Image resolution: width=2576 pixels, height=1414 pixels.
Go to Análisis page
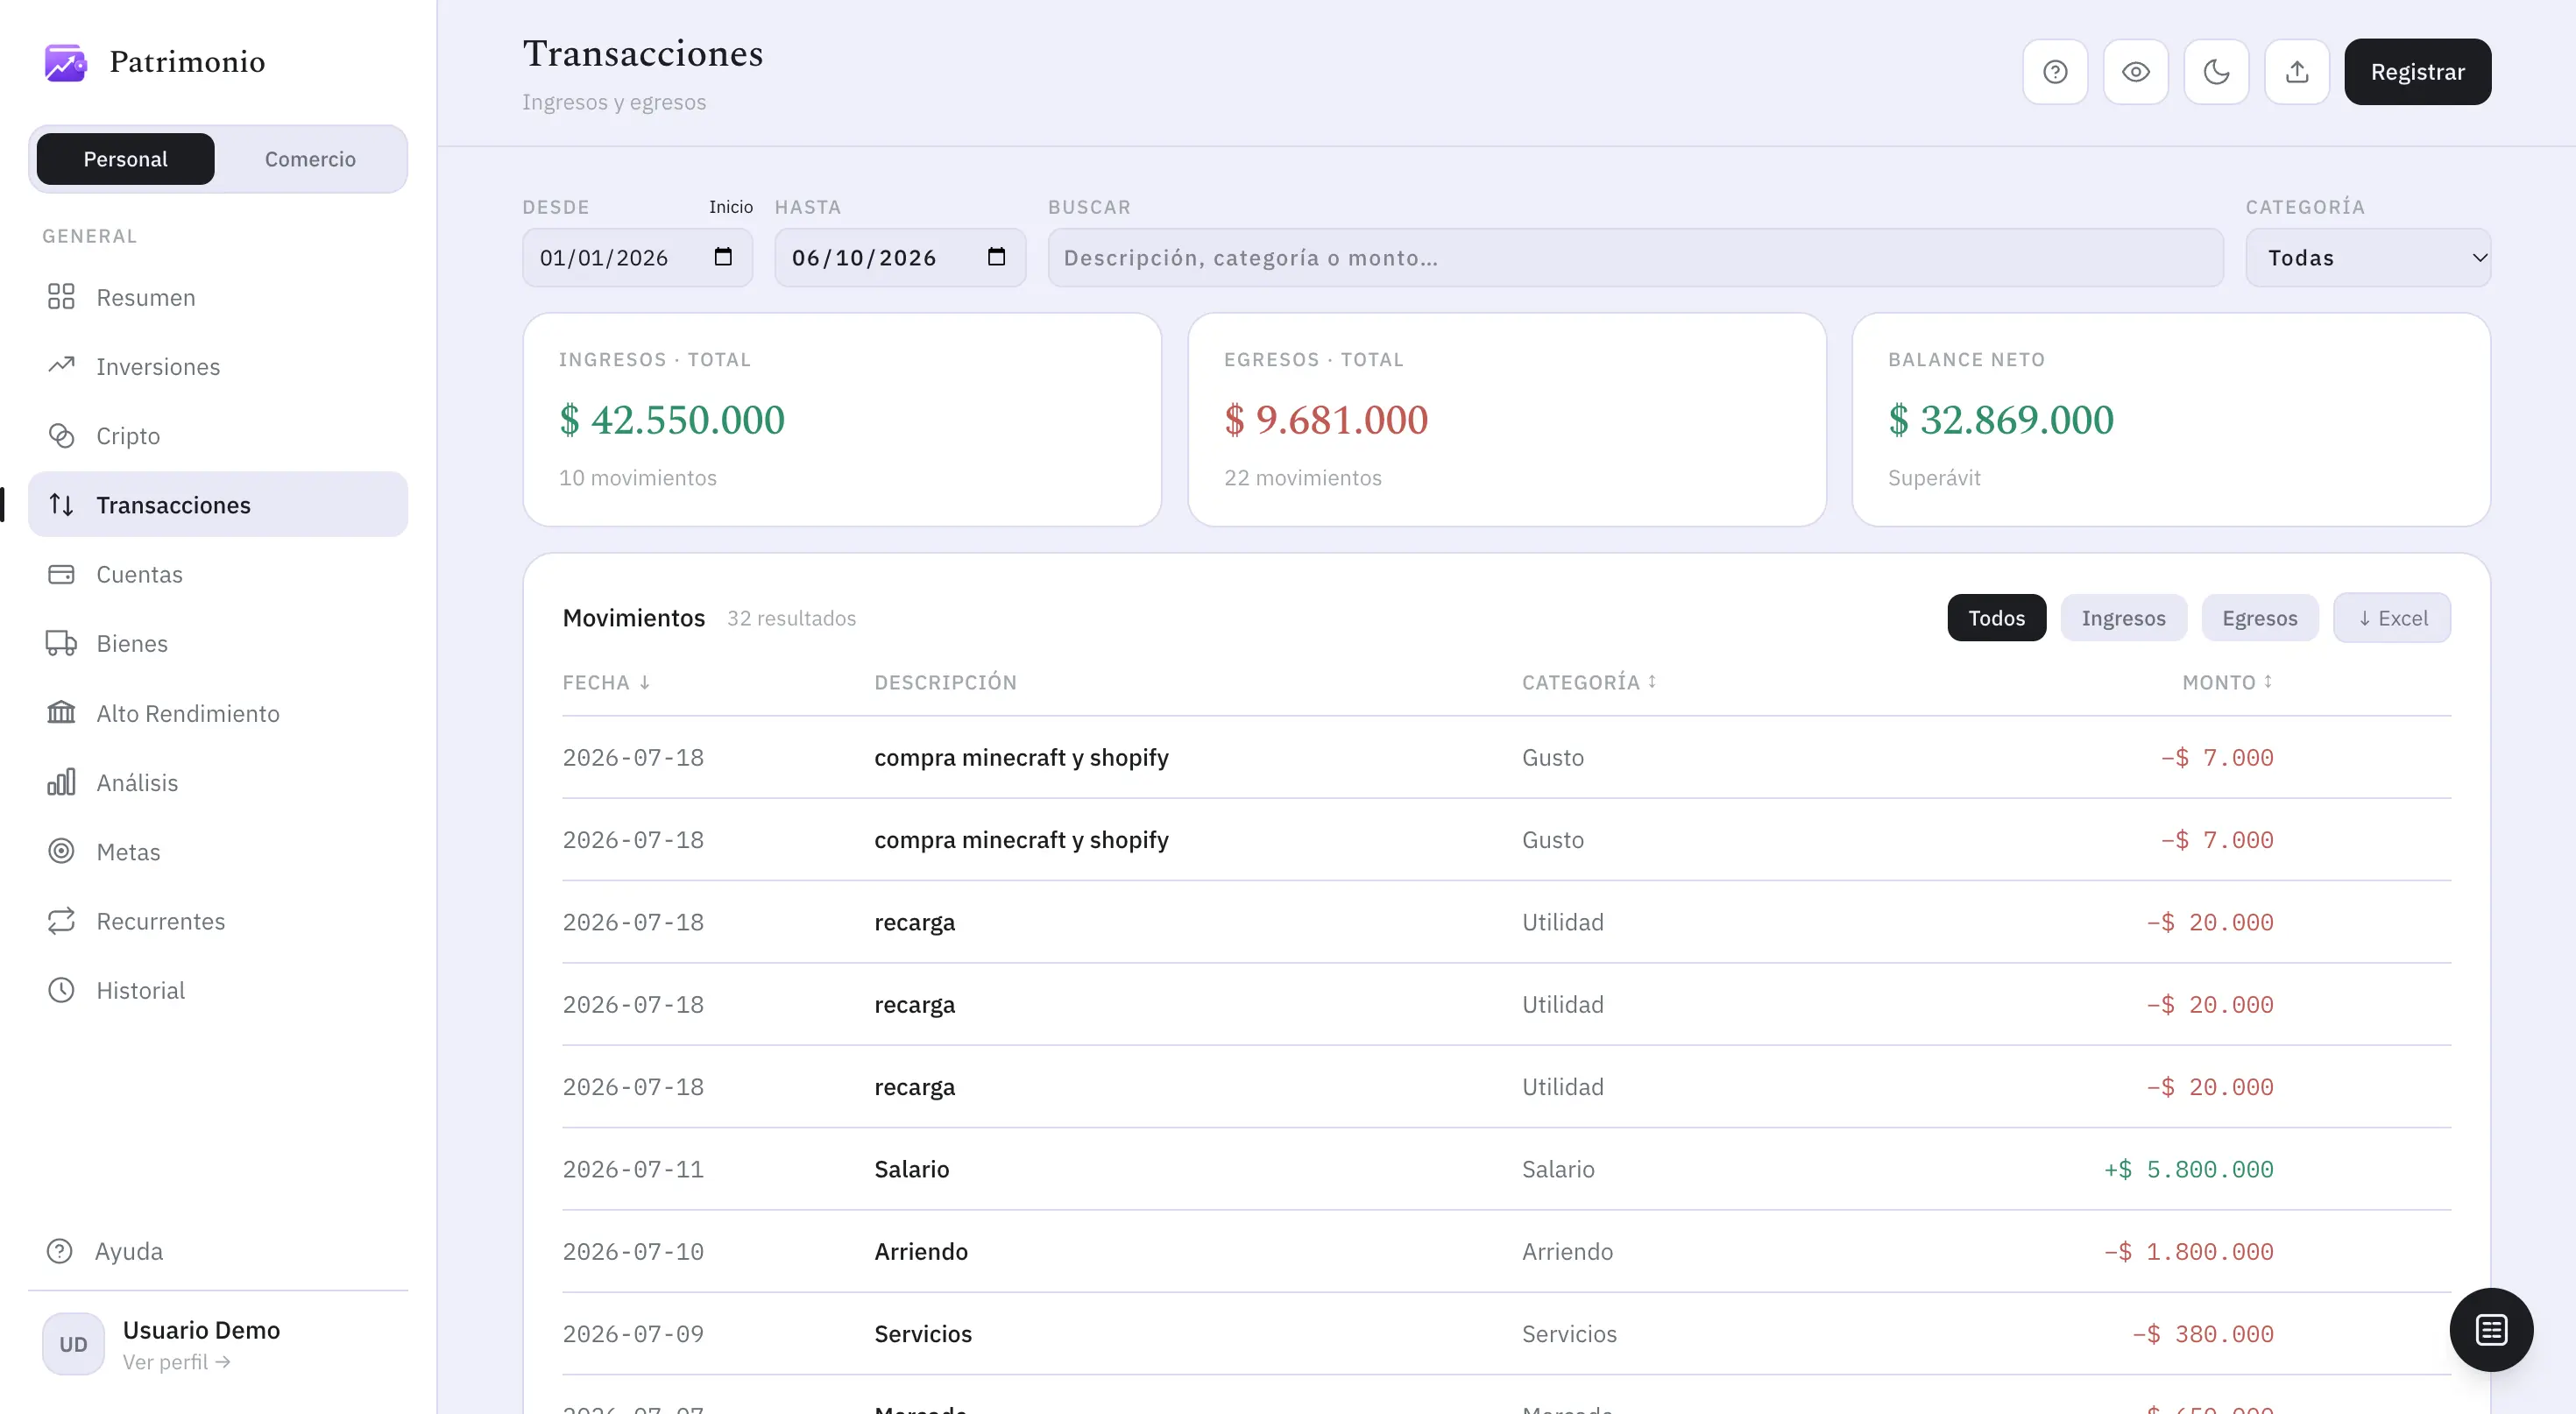click(x=218, y=782)
